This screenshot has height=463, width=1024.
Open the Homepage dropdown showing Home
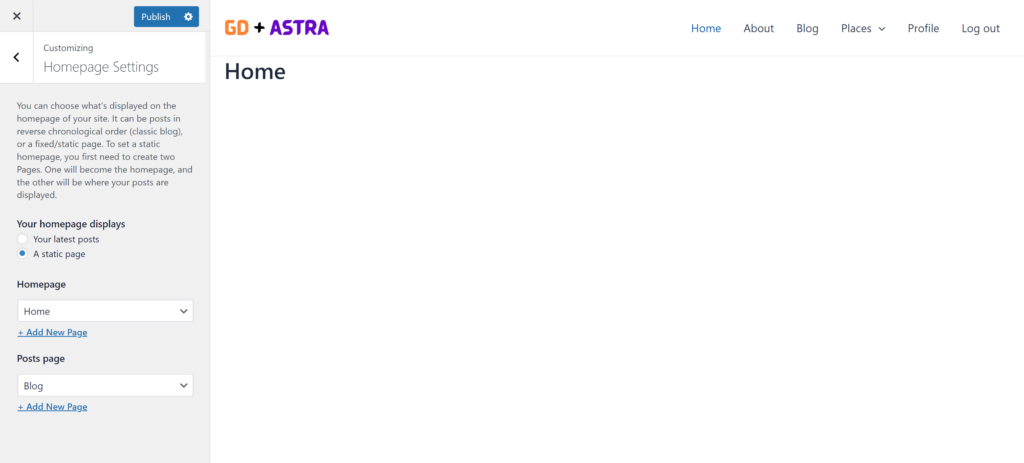coord(105,311)
